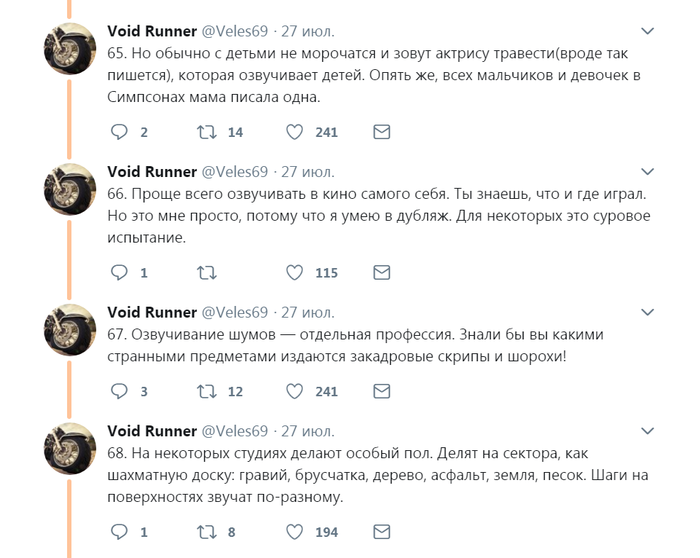700x558 pixels.
Task: Reply to tweet 67 about sound effects
Action: click(119, 391)
